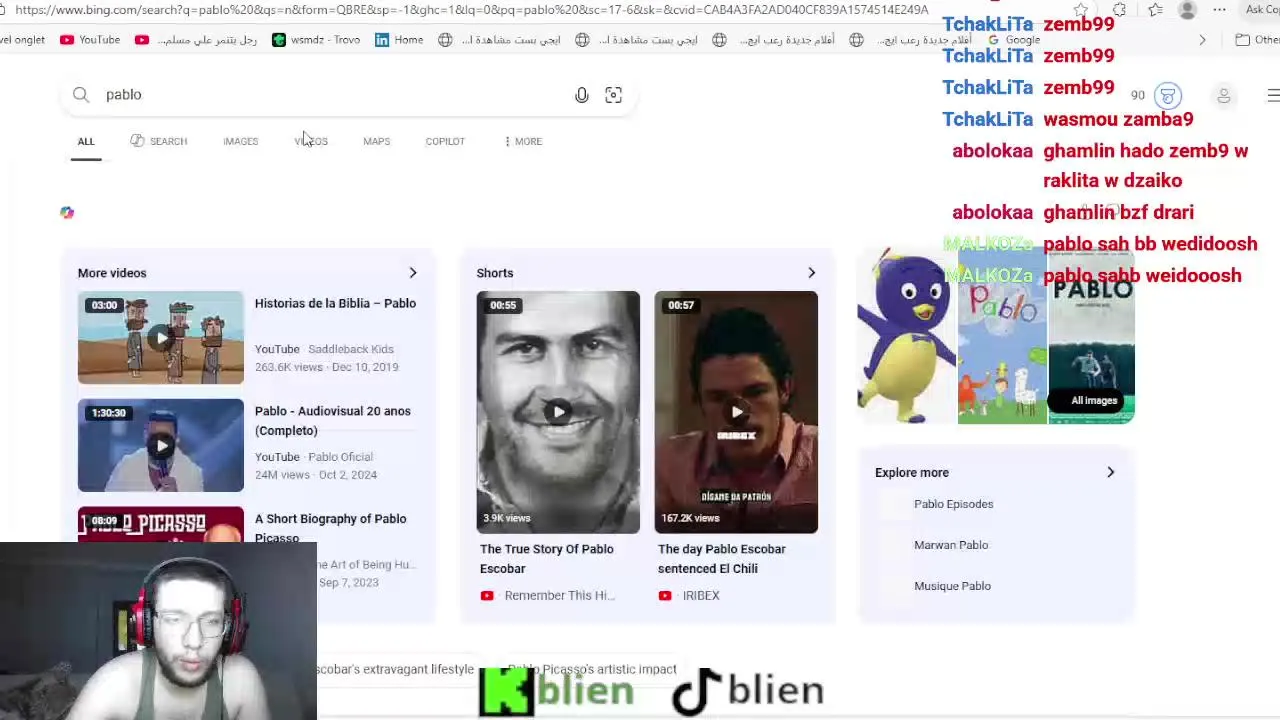The width and height of the screenshot is (1280, 720).
Task: Expand More videos arrow
Action: point(412,273)
